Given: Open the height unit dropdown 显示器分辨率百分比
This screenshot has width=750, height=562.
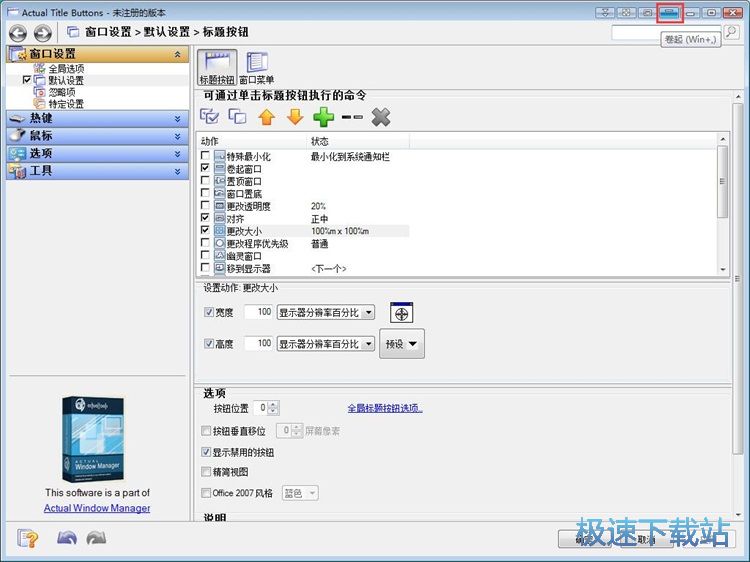Looking at the screenshot, I should (326, 344).
